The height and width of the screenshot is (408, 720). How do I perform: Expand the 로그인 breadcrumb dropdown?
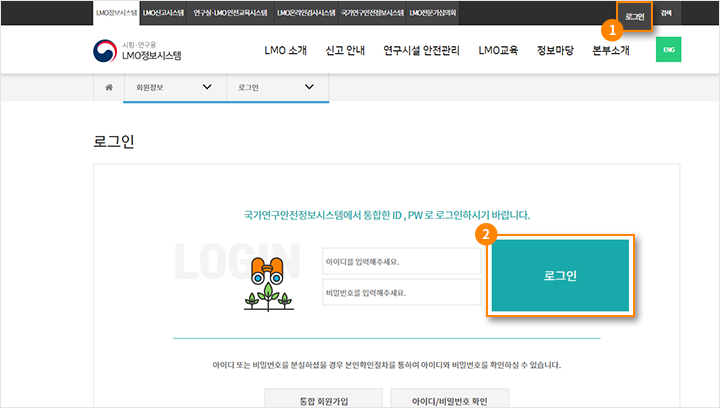click(277, 87)
